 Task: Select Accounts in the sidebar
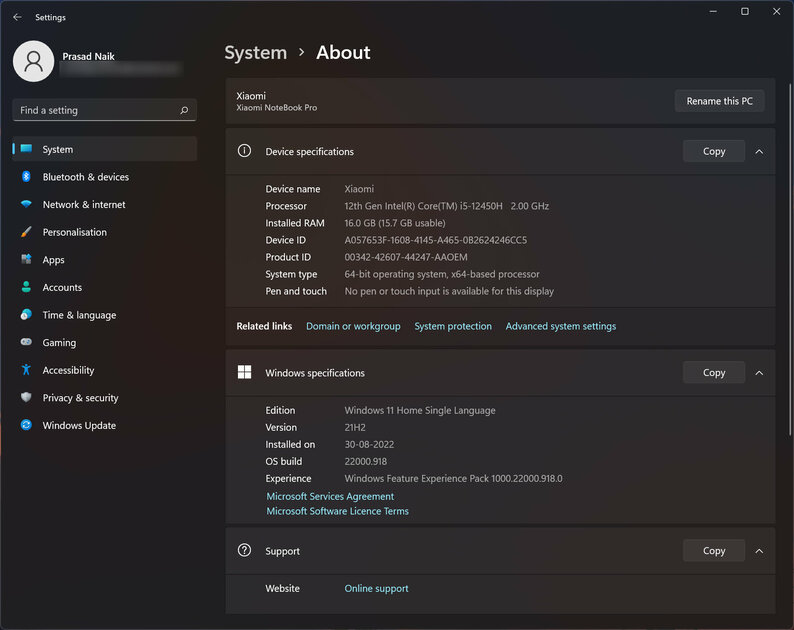pos(105,287)
